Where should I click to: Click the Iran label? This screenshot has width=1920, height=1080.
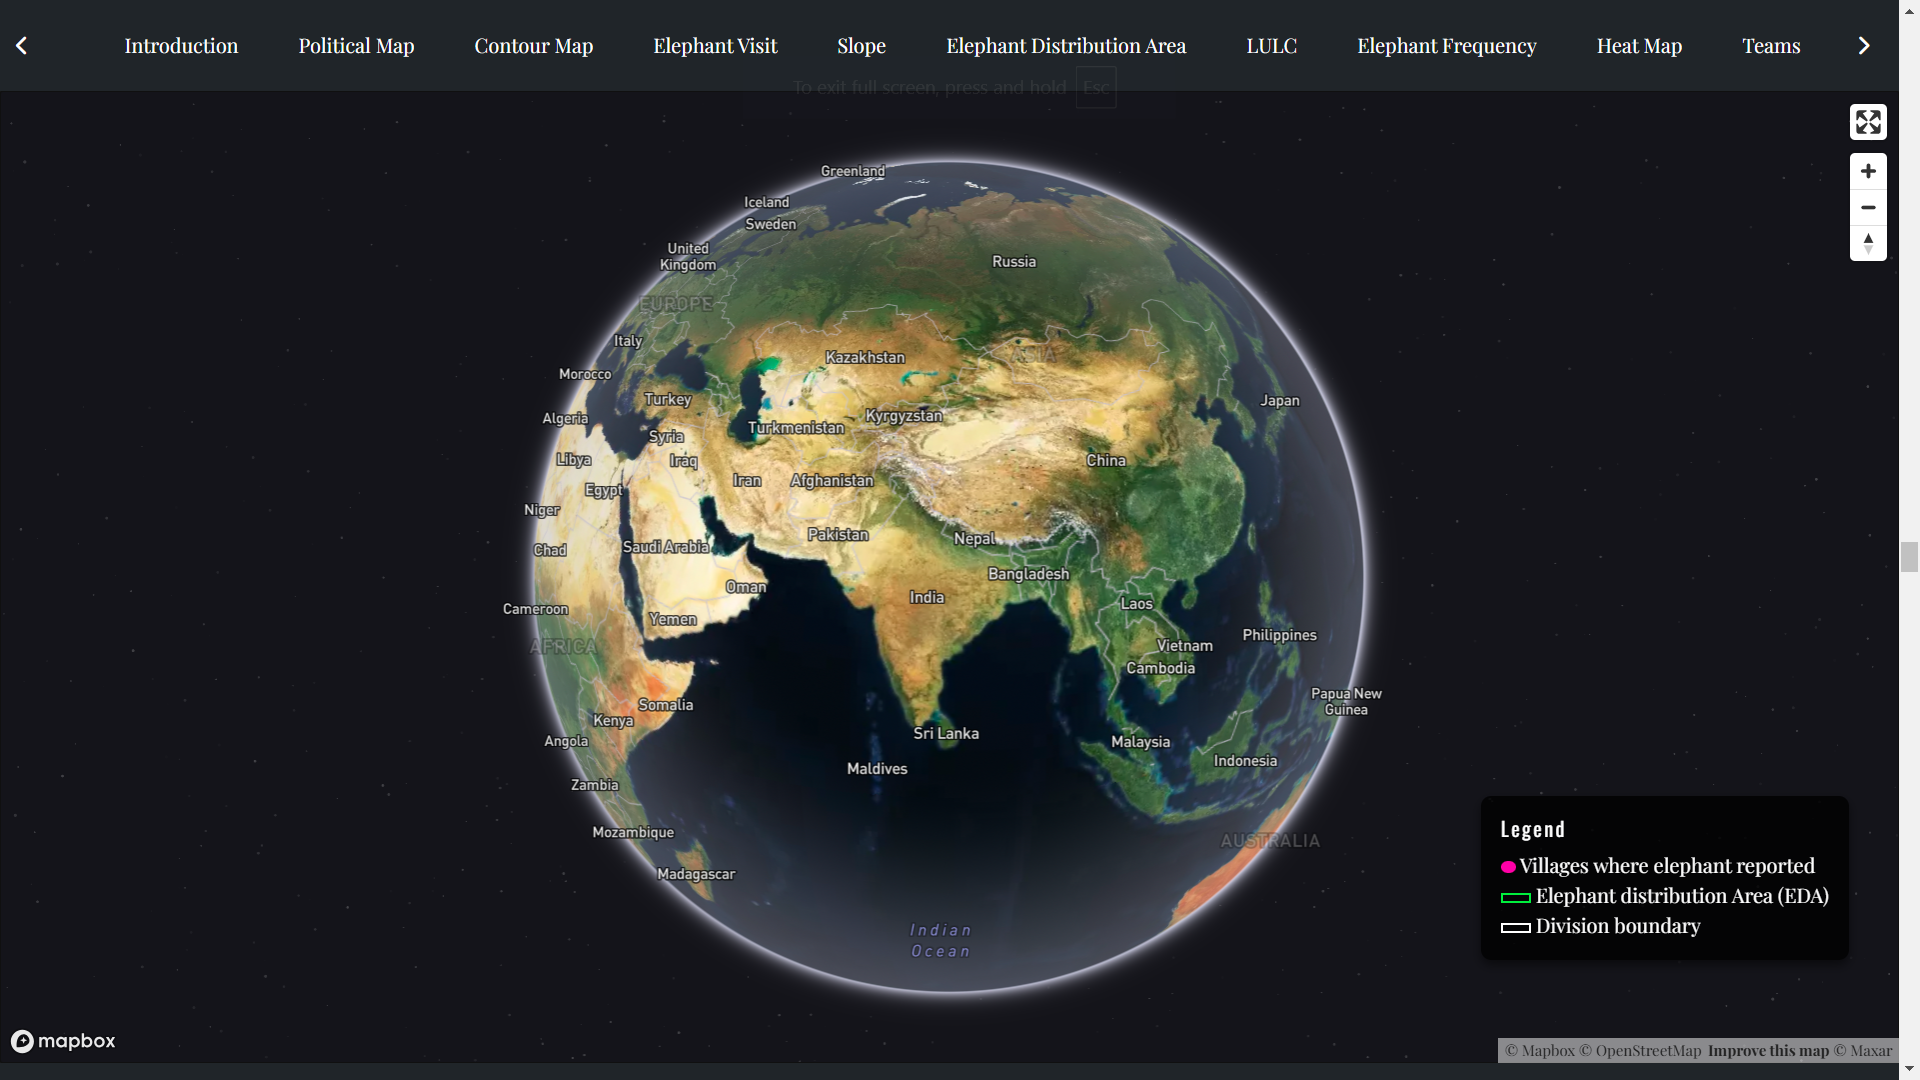pos(747,480)
